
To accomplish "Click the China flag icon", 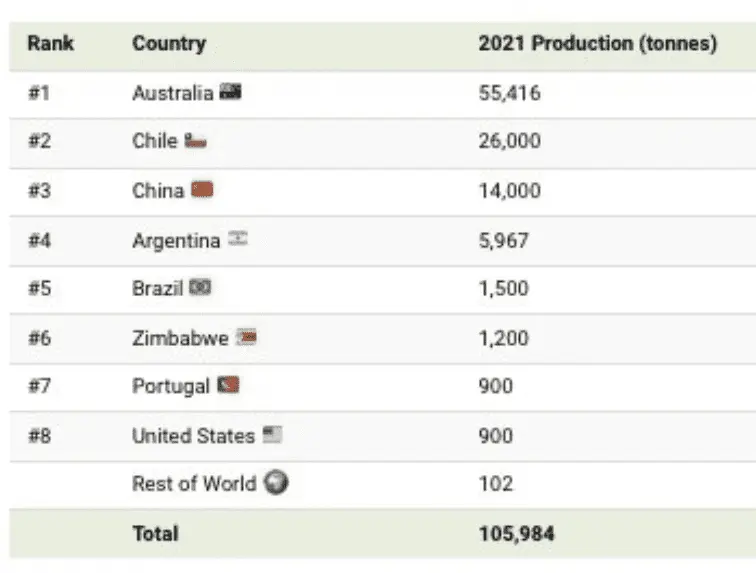I will (202, 190).
